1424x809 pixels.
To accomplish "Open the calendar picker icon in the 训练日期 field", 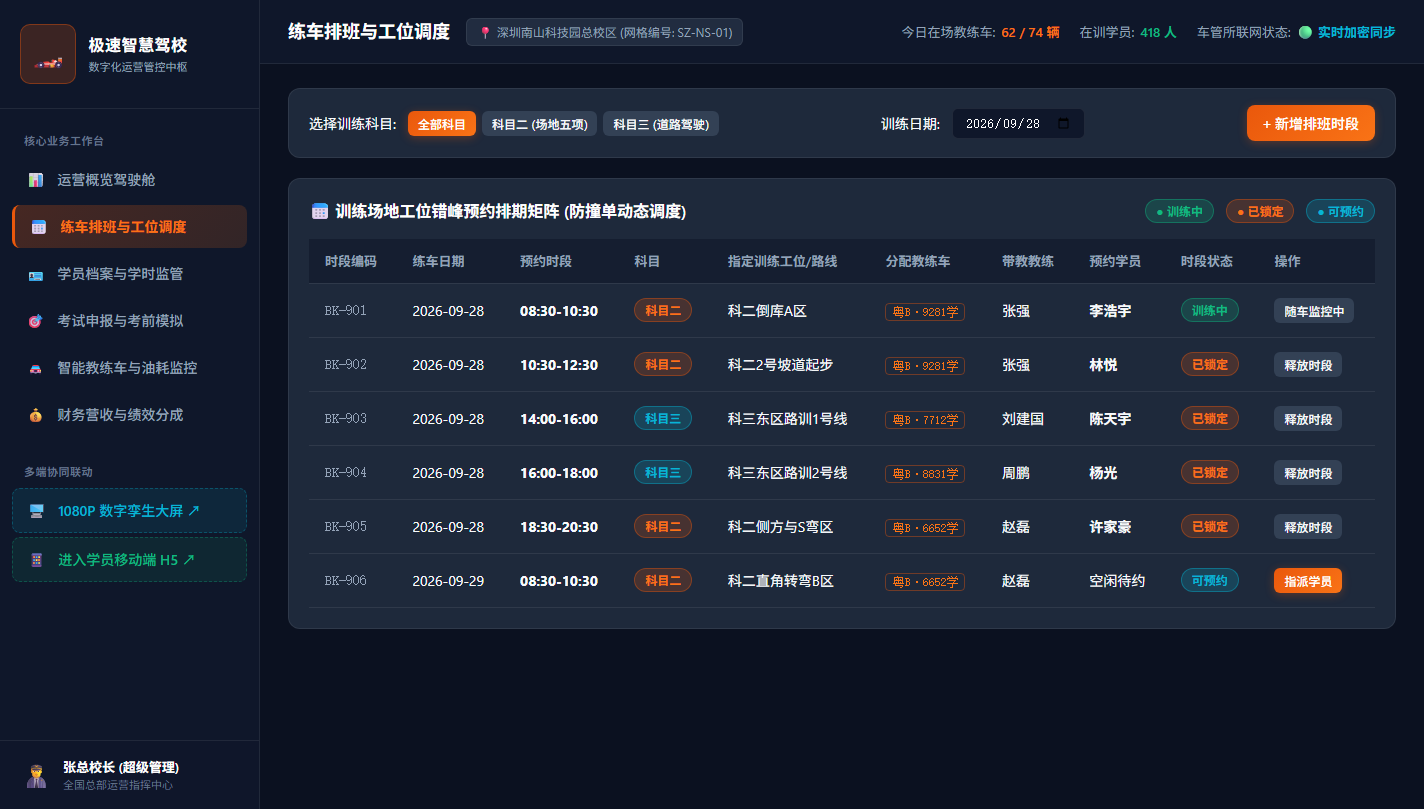I will tap(1063, 124).
